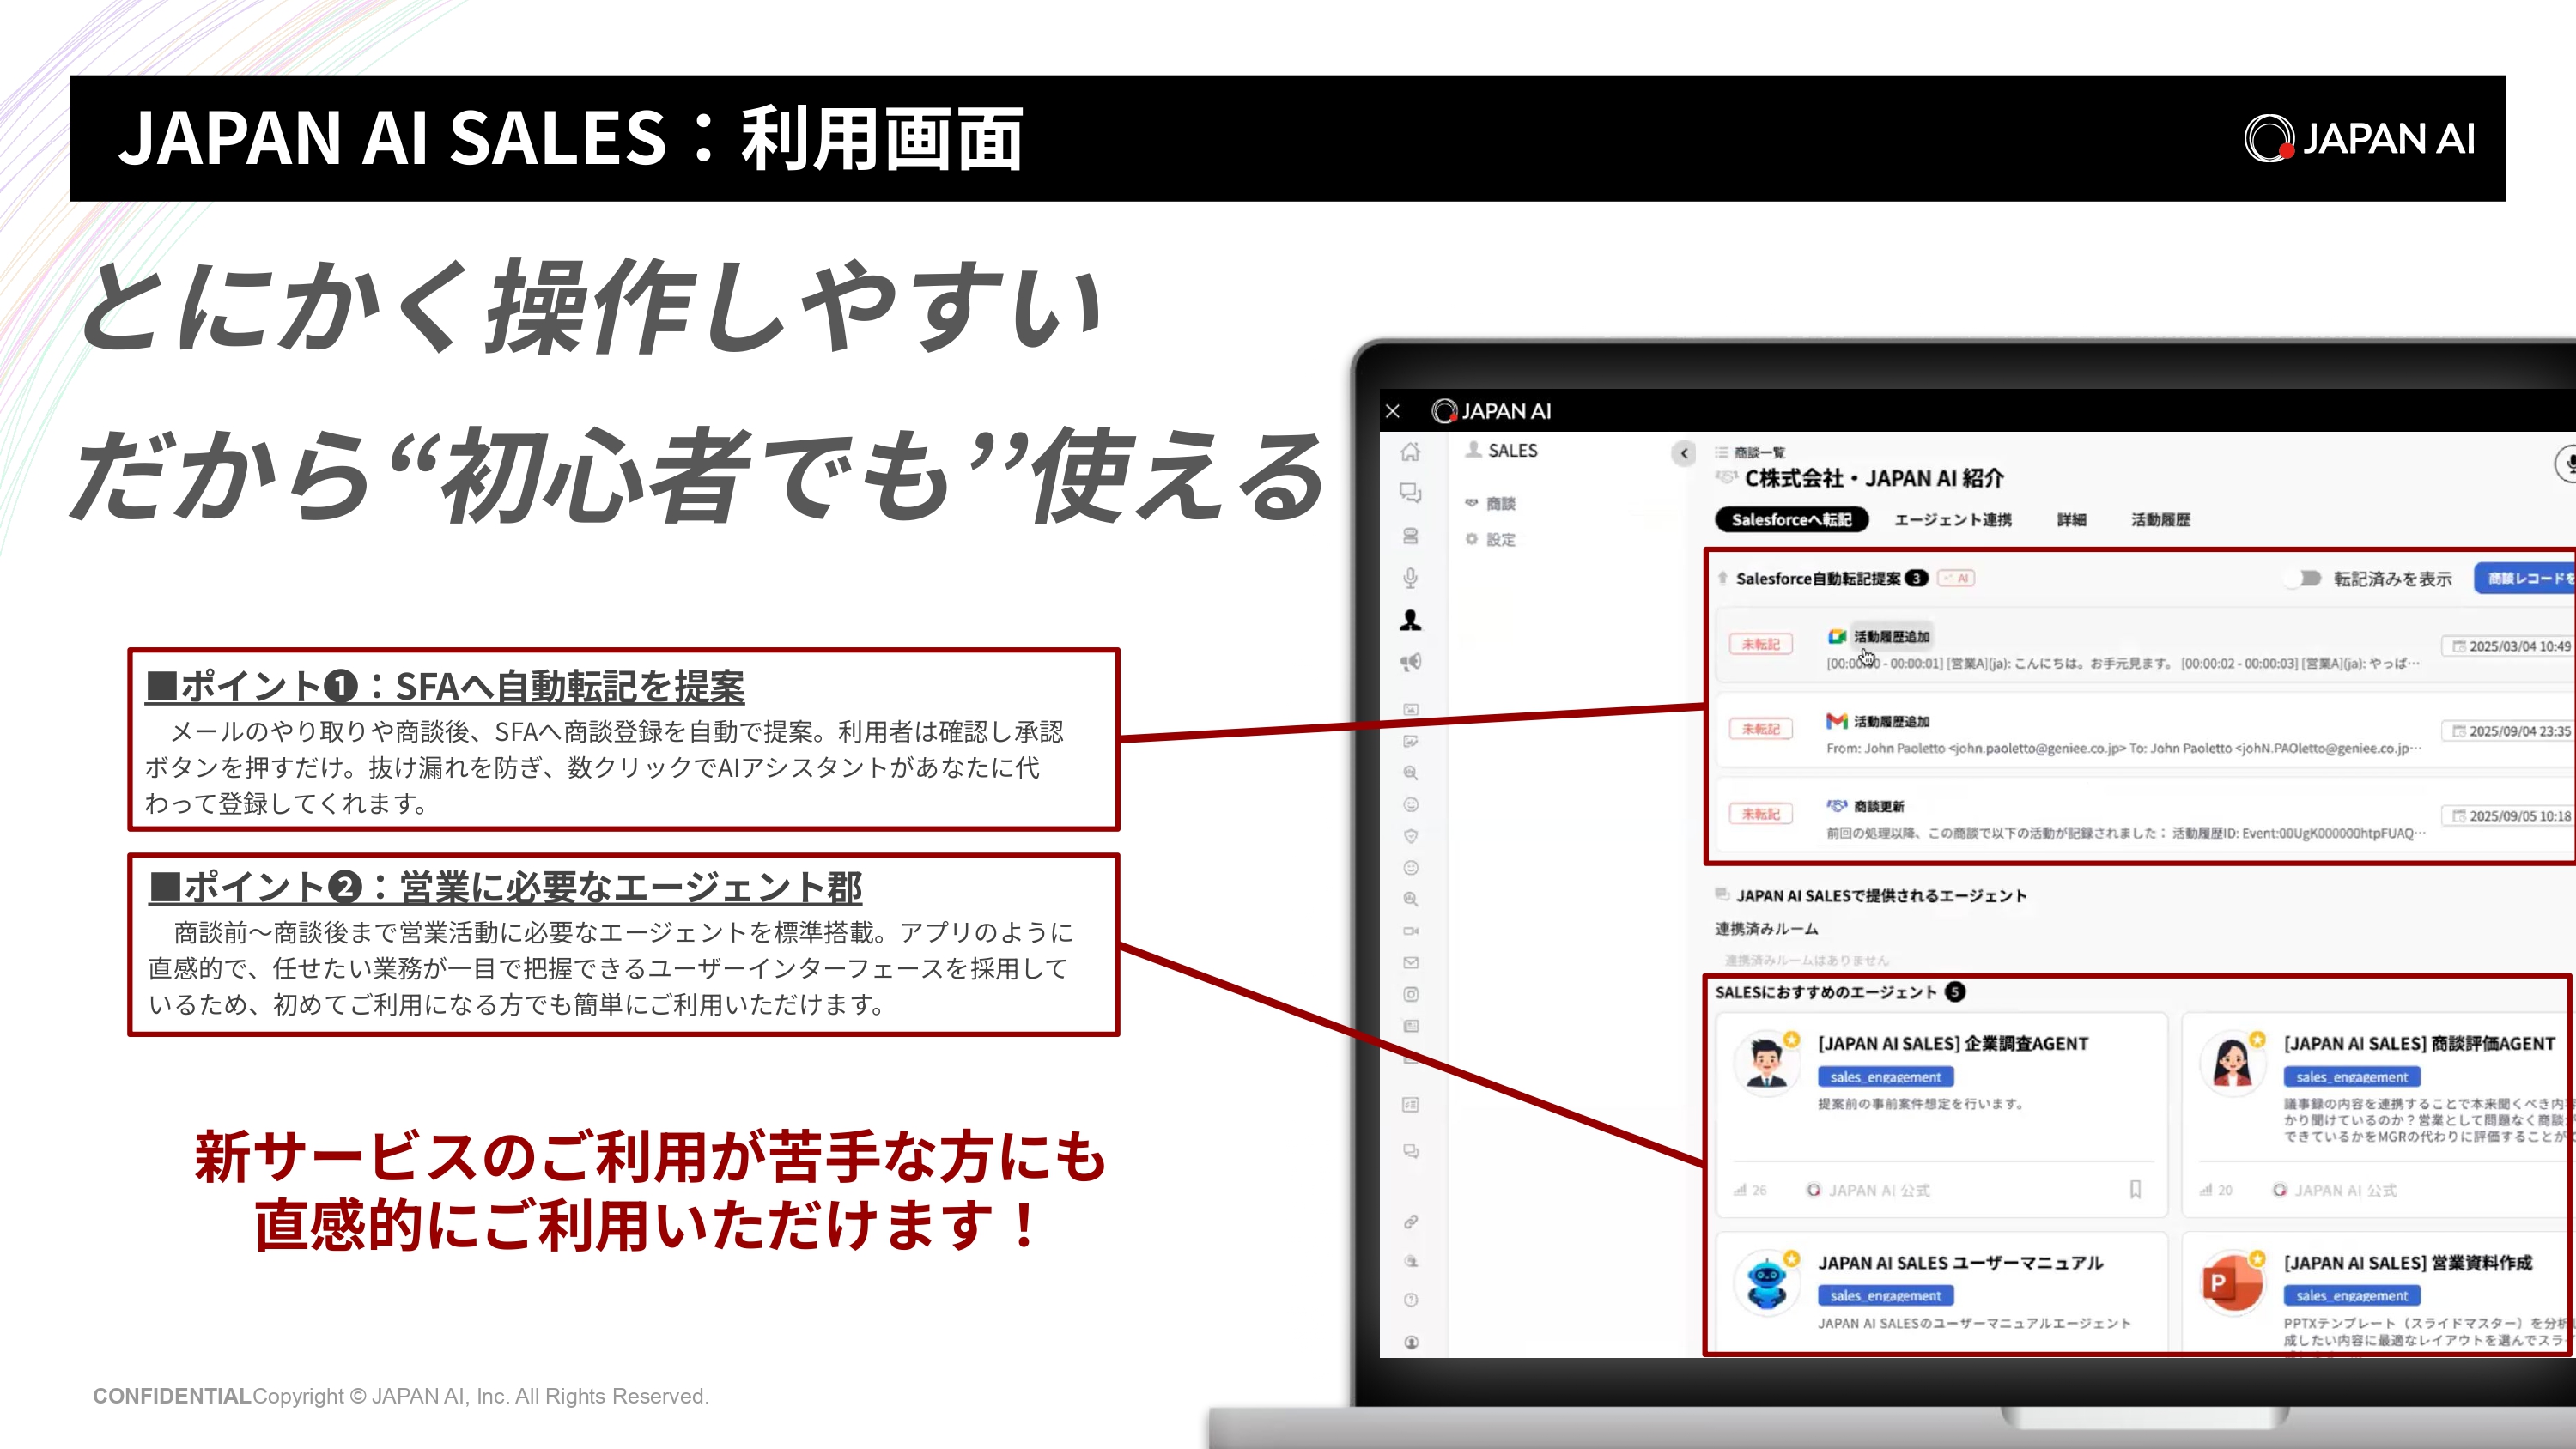The width and height of the screenshot is (2576, 1449).
Task: Click the megaphone announcements icon in the sidebar
Action: 1410,660
